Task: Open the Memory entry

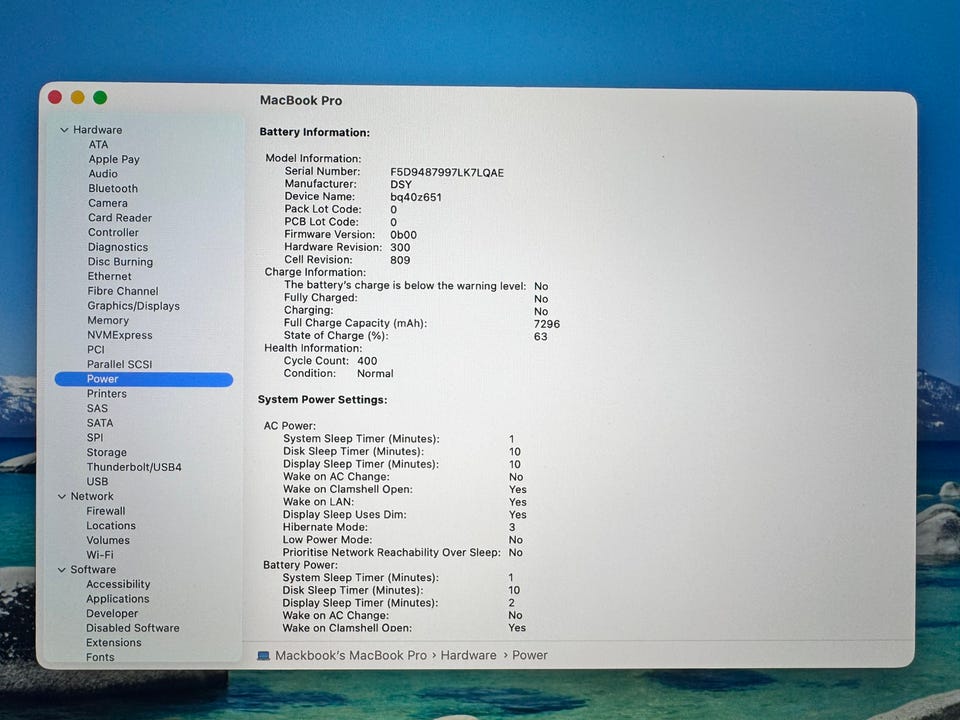Action: [108, 321]
